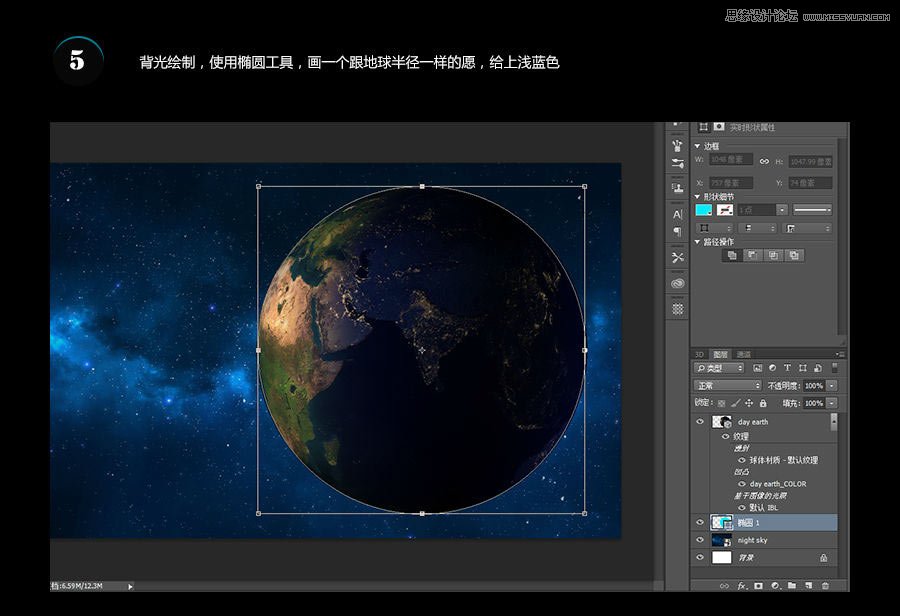Viewport: 900px width, 616px height.
Task: Select the Subtract Front Shape path operation
Action: pyautogui.click(x=752, y=255)
